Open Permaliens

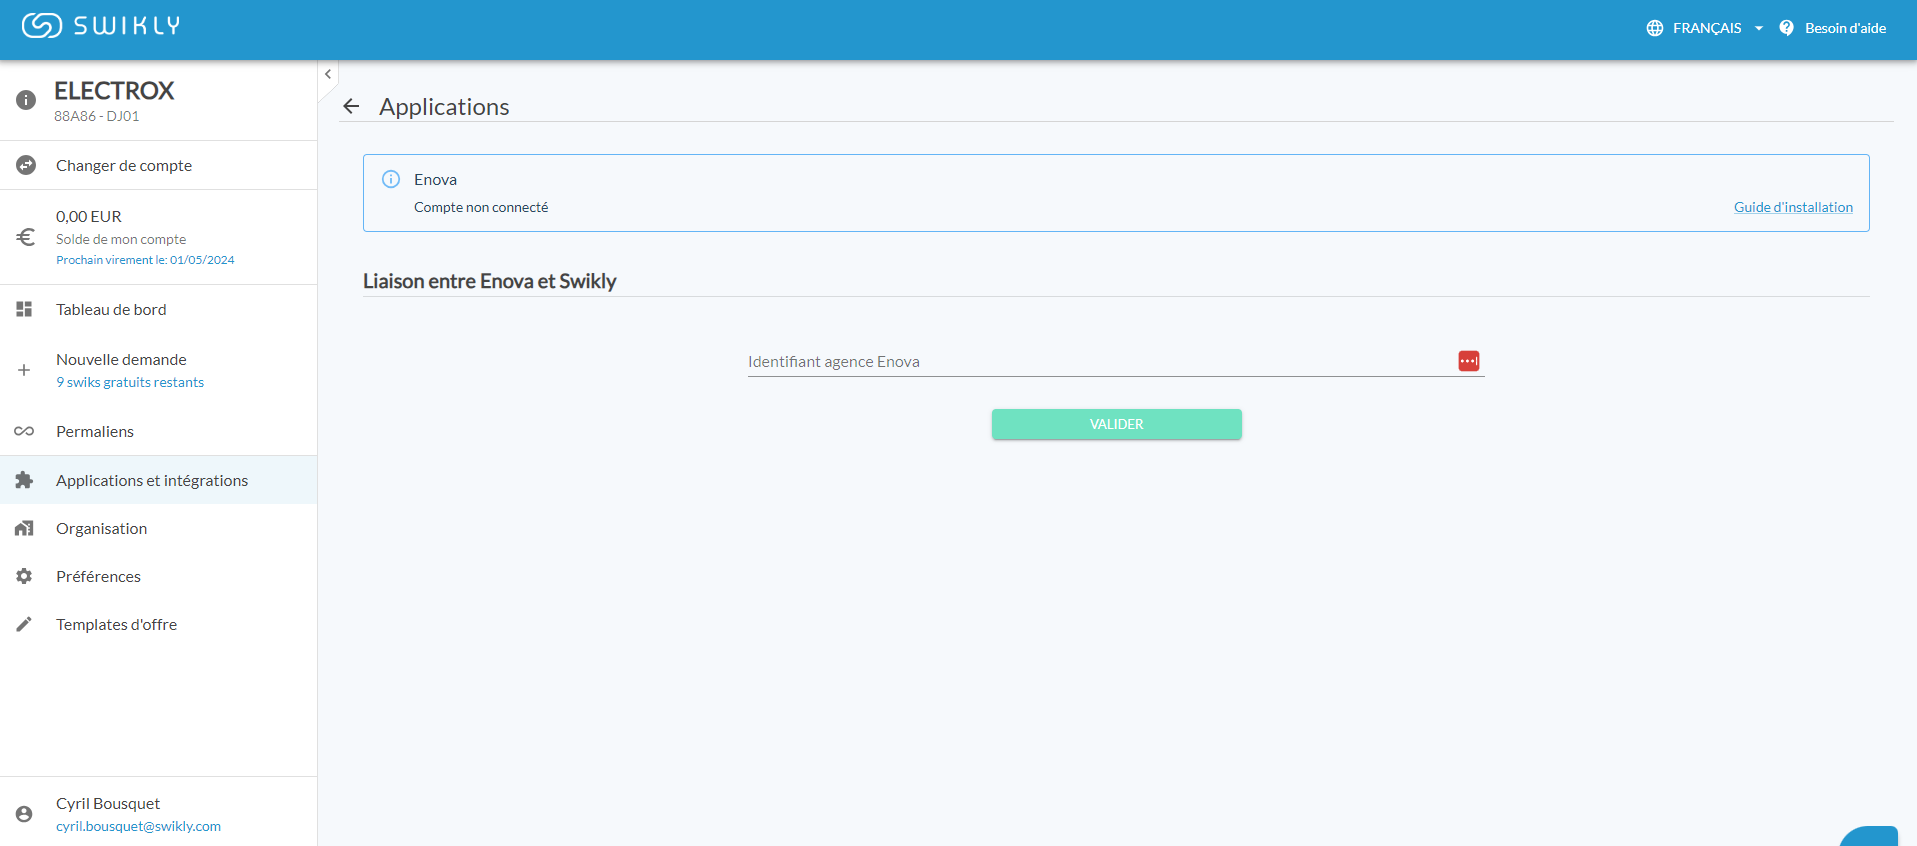(95, 431)
